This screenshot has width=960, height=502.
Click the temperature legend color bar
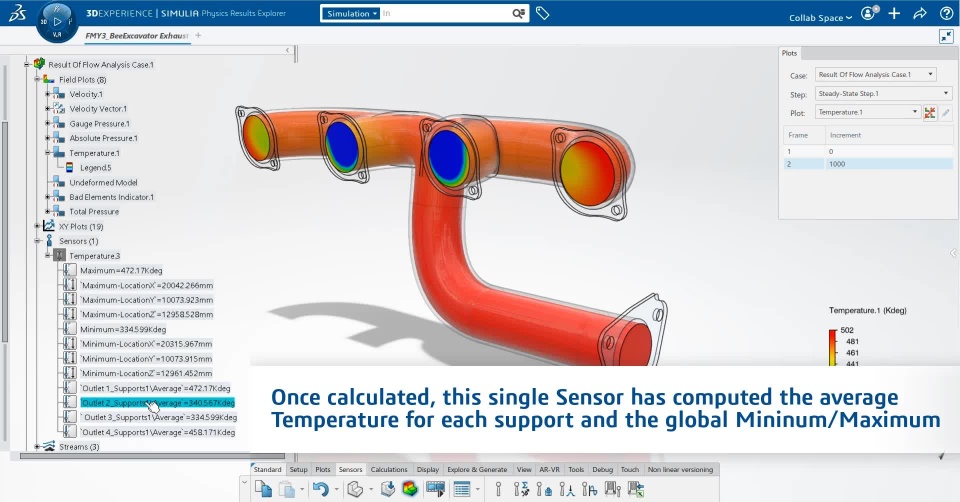pyautogui.click(x=833, y=348)
